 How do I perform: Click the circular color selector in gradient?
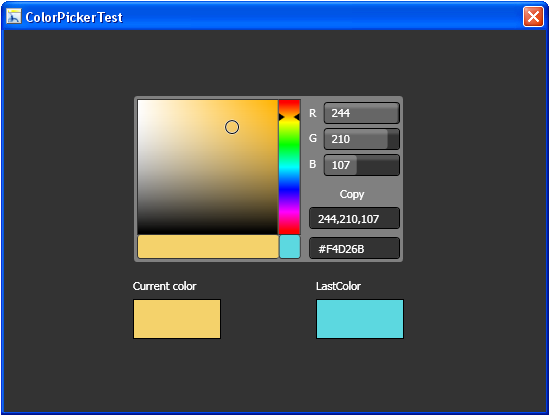(232, 127)
